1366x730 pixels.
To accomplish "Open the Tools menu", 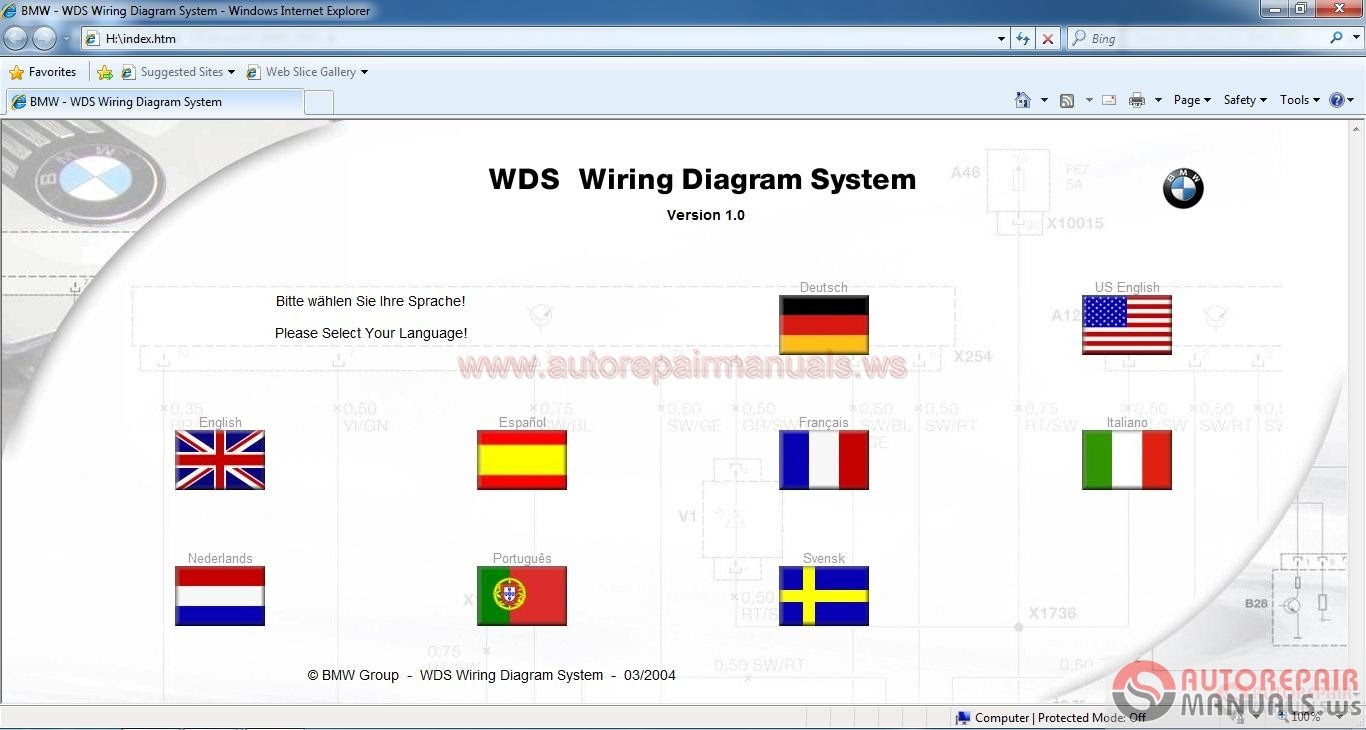I will click(x=1299, y=100).
